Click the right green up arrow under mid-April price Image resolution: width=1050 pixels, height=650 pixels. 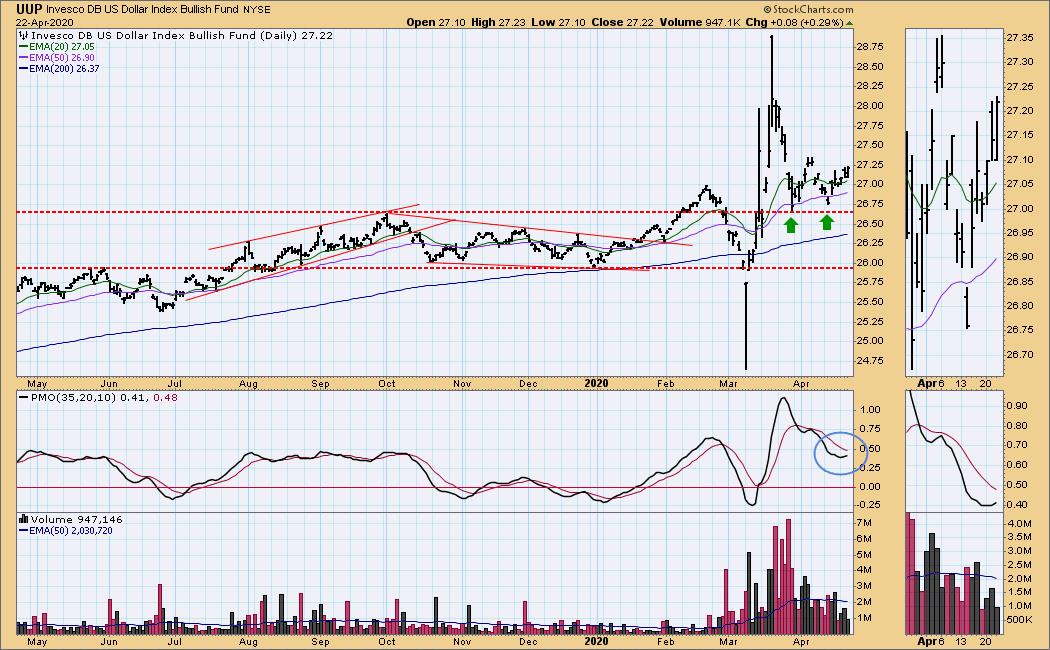(826, 222)
